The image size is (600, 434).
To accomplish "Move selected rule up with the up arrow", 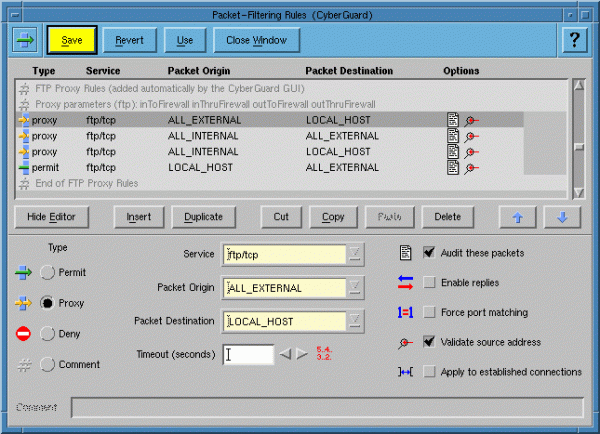I will click(x=518, y=217).
